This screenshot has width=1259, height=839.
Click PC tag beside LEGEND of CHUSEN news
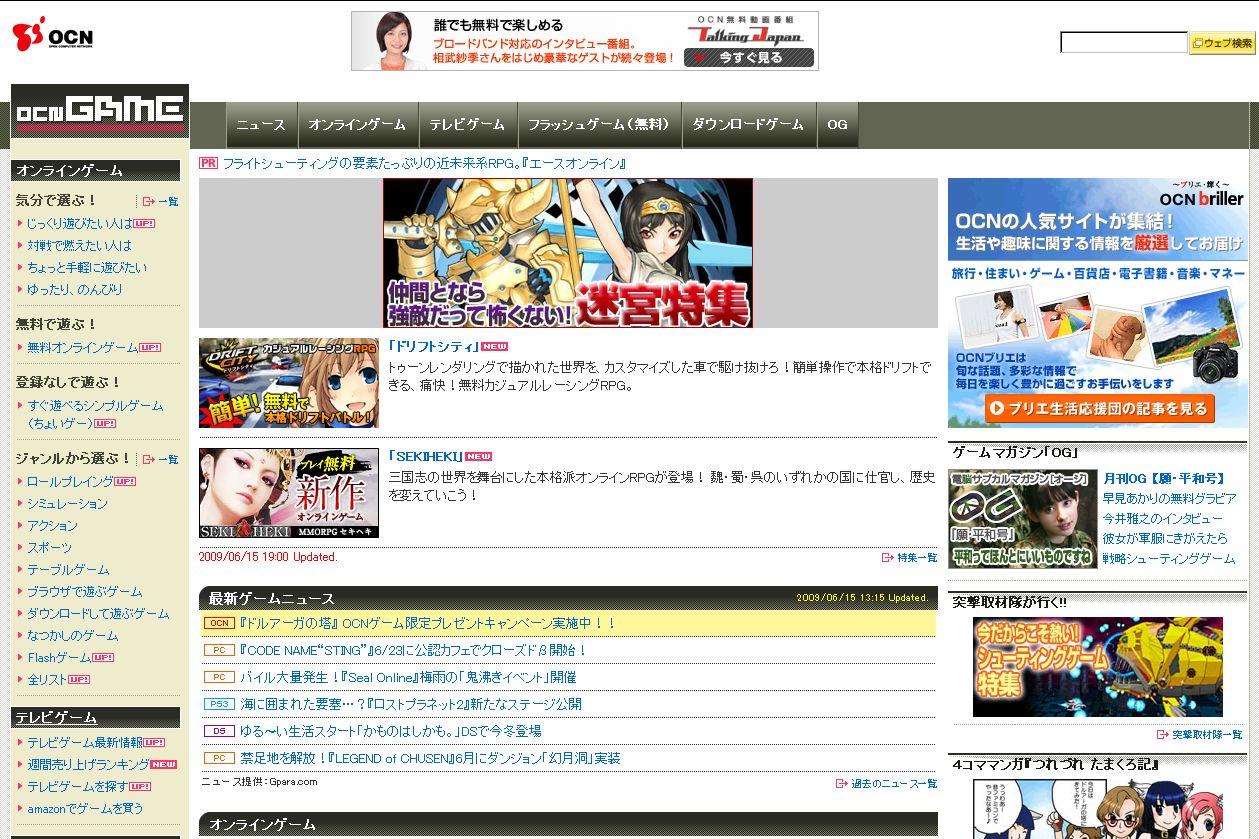click(x=219, y=758)
